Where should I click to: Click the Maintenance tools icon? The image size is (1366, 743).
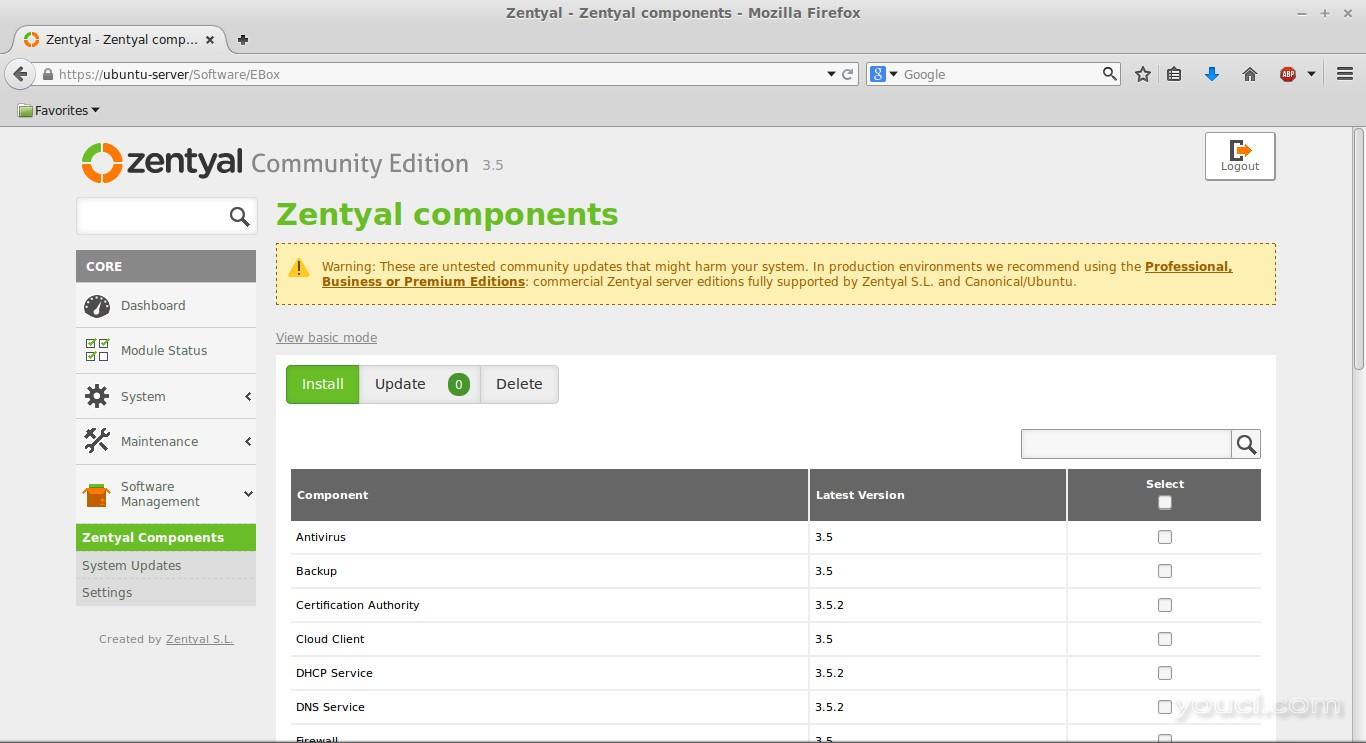tap(97, 440)
